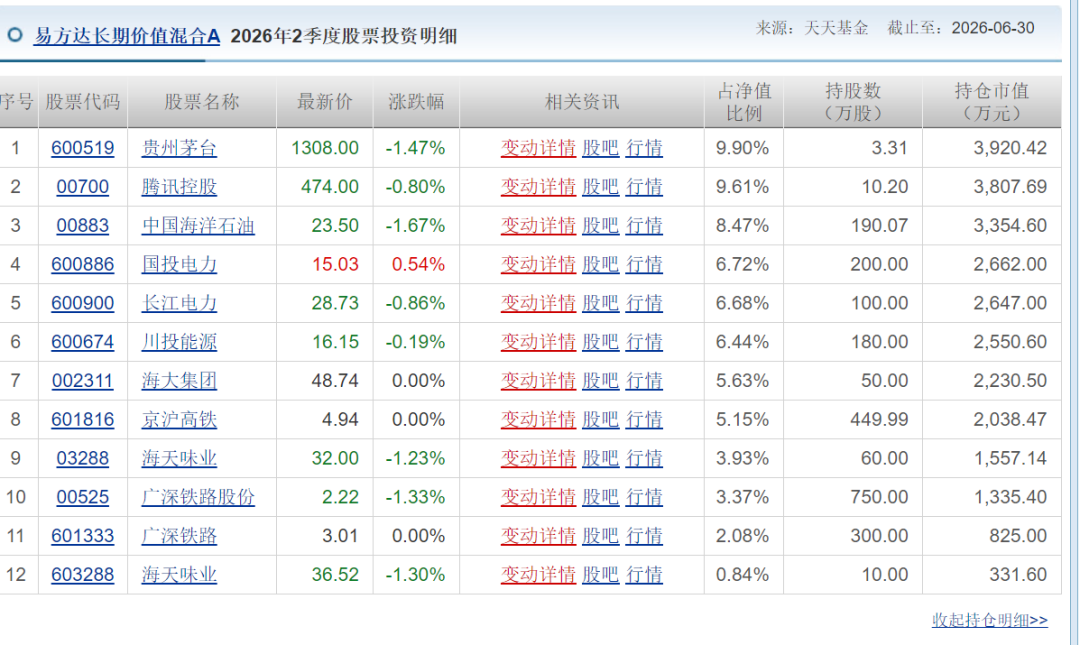Select the share count 449.99

[x=879, y=420]
